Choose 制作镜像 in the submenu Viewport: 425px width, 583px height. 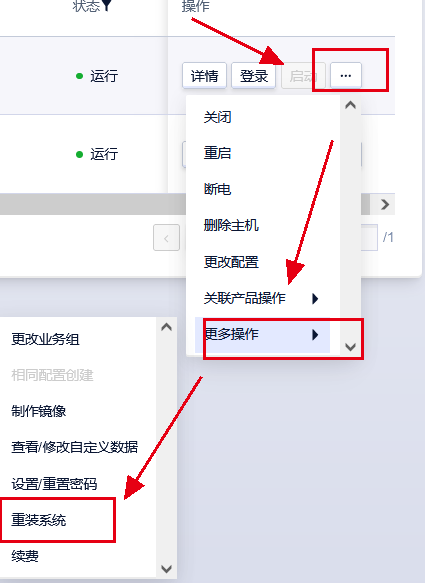point(39,411)
